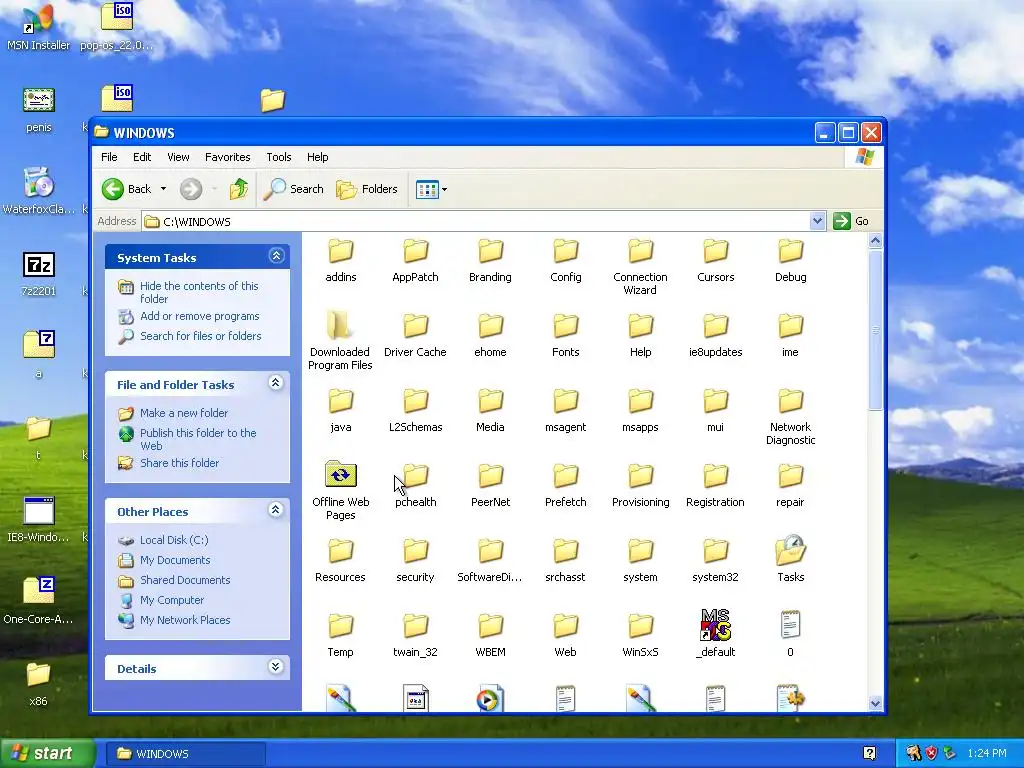Click Search for files or folders
Viewport: 1024px width, 768px height.
(200, 336)
